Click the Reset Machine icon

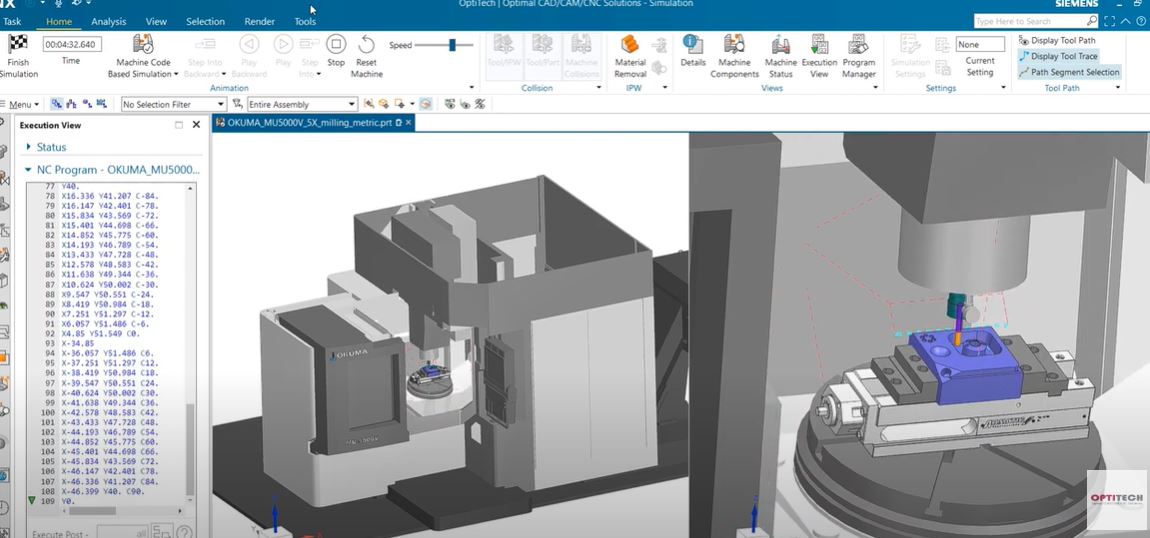click(x=366, y=45)
